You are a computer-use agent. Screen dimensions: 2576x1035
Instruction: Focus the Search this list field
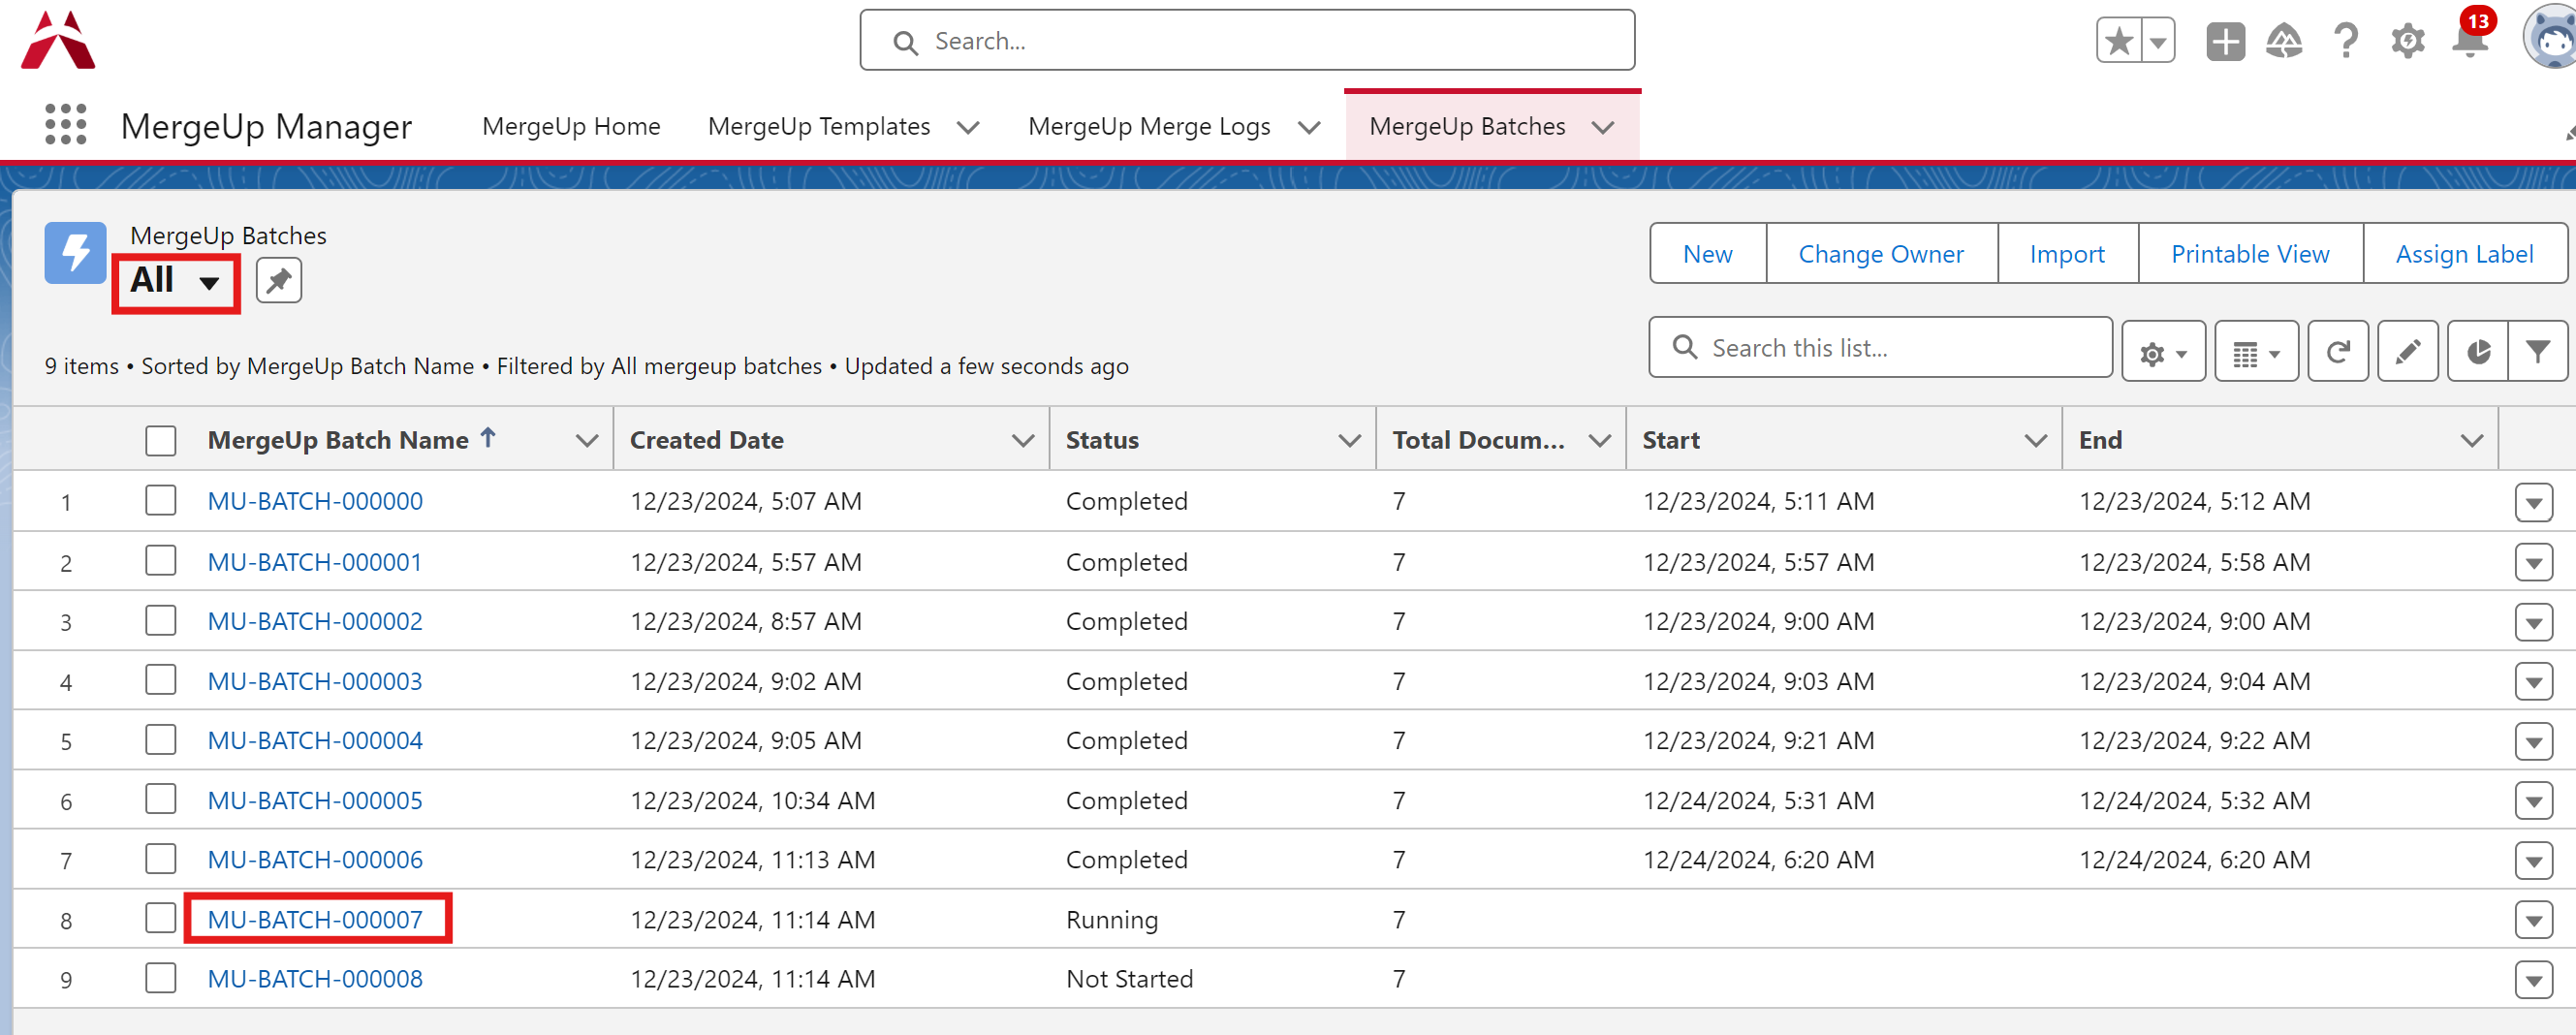click(x=1897, y=348)
